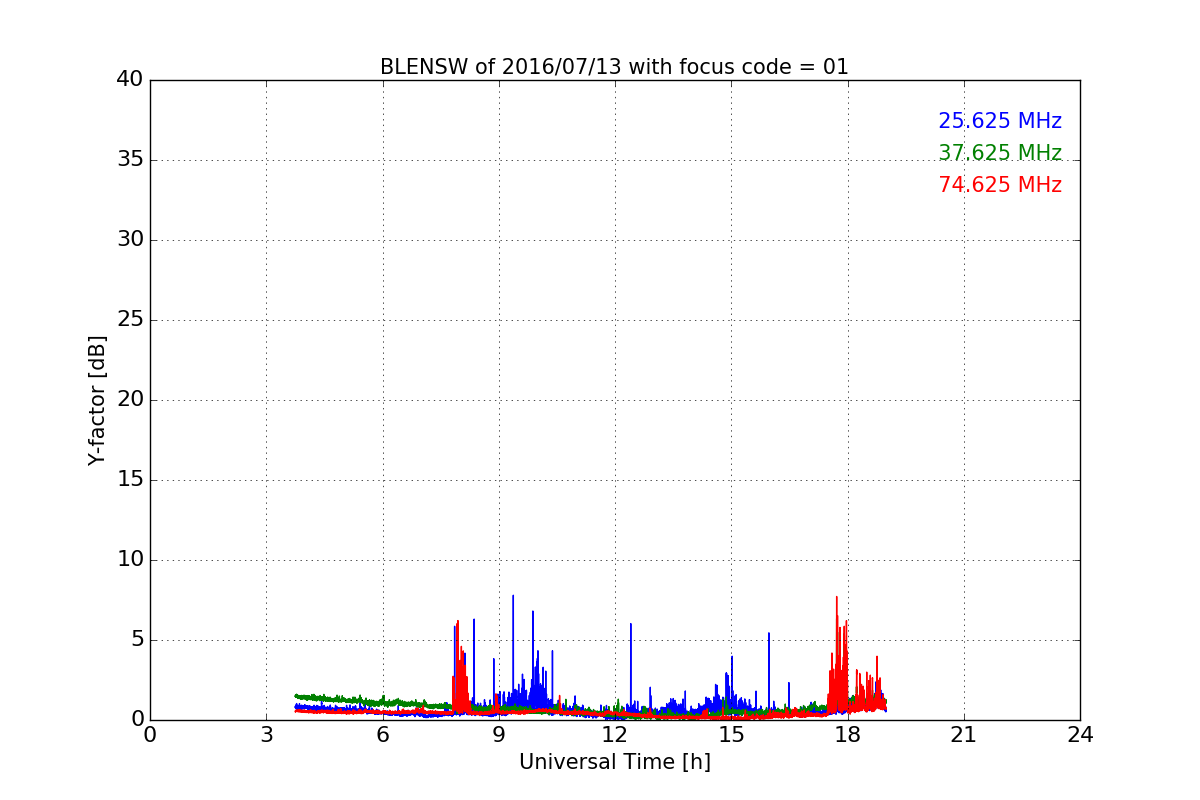
Task: Click the x-axis tick label '9'
Action: [499, 735]
